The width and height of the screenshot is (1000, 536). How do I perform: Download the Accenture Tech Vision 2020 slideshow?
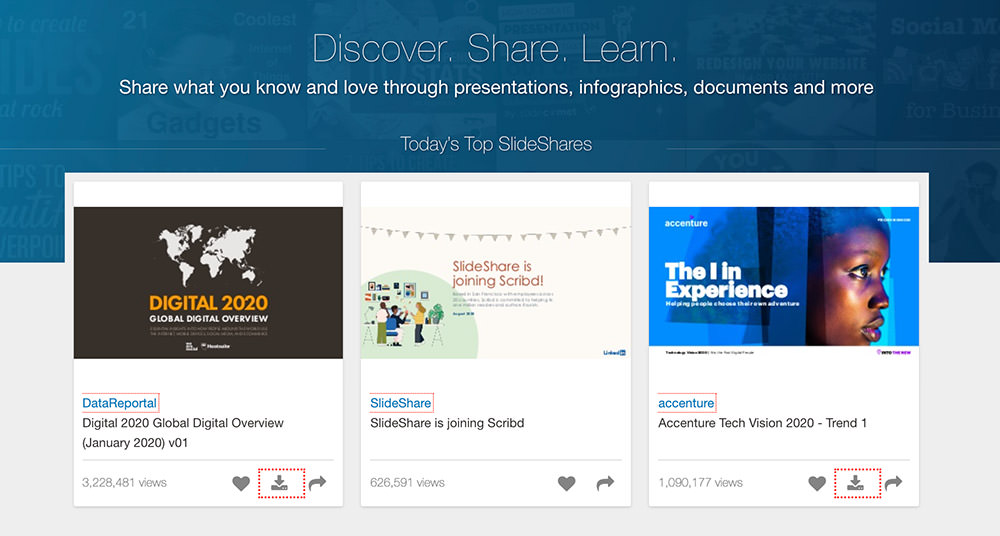point(856,483)
